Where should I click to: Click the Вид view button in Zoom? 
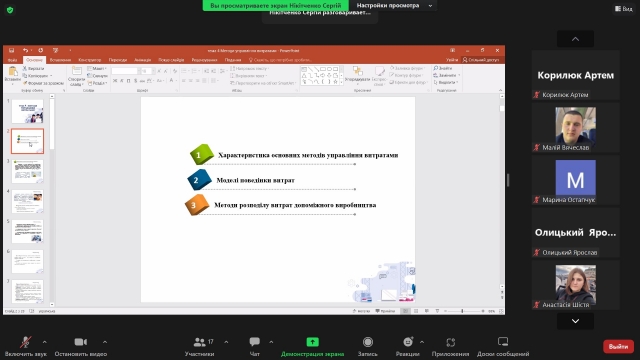tap(624, 9)
